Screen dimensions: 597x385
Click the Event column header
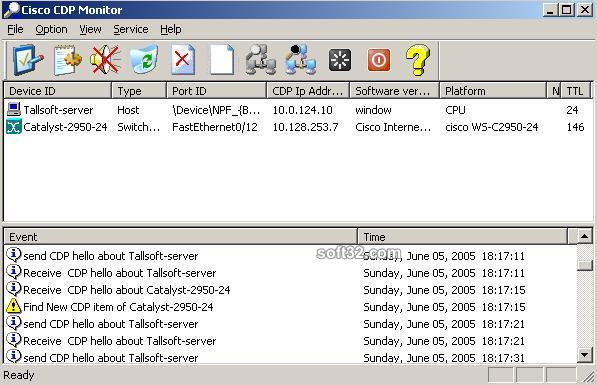[180, 237]
